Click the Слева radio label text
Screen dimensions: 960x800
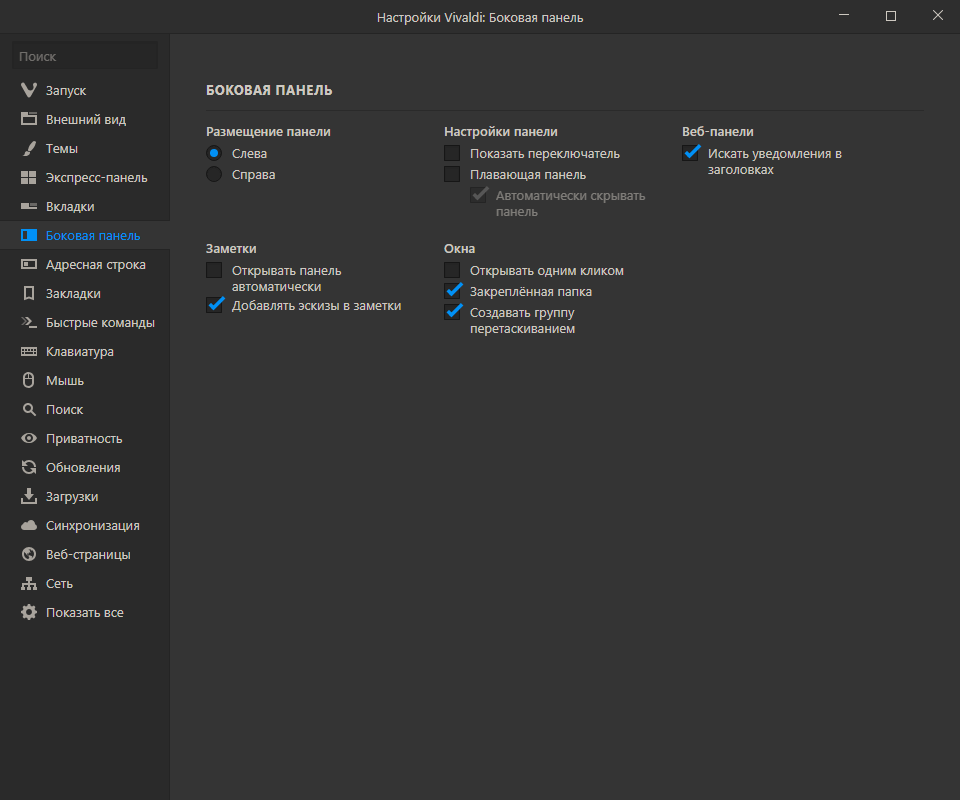tap(249, 154)
